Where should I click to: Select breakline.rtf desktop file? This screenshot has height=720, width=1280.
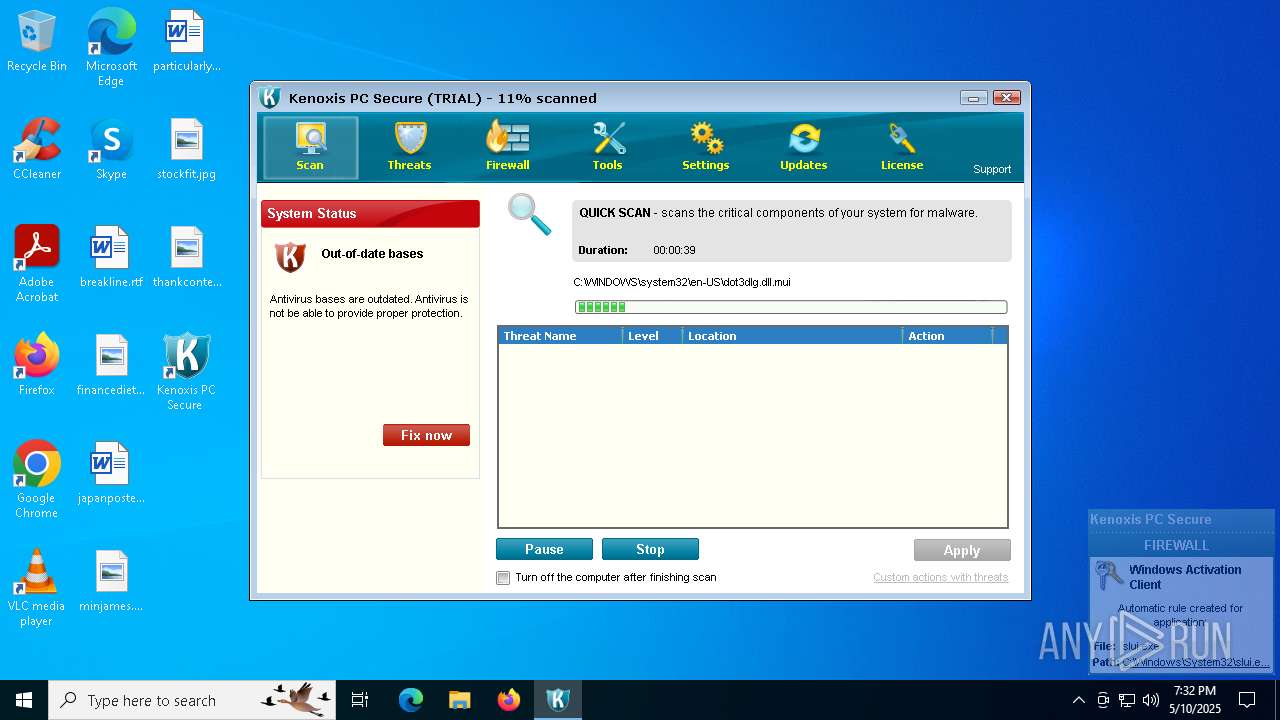[111, 258]
